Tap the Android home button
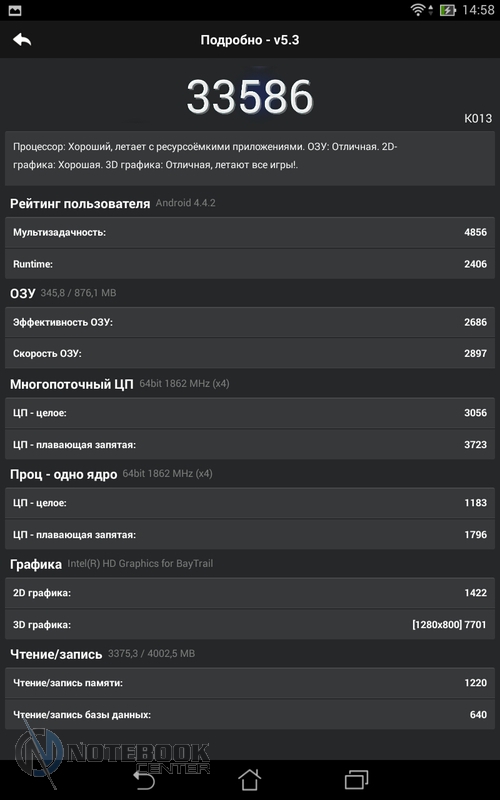 (249, 779)
